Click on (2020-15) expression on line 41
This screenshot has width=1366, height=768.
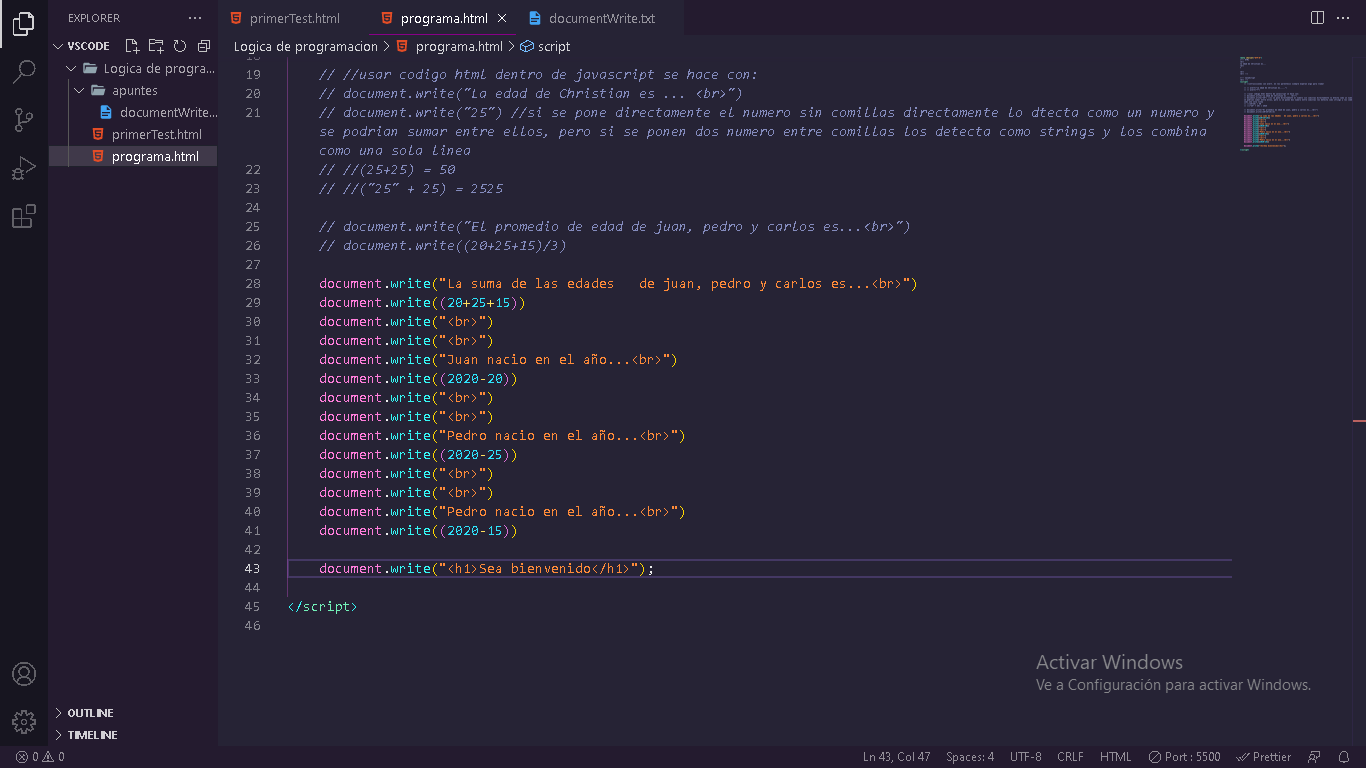(x=478, y=531)
